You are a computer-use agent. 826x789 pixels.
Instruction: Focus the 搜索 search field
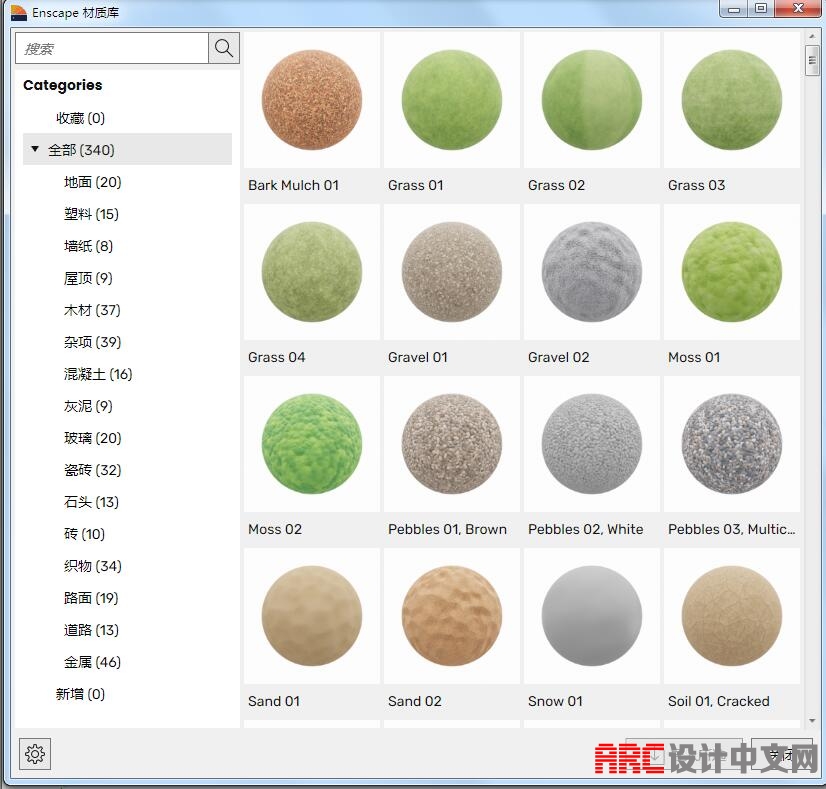112,48
